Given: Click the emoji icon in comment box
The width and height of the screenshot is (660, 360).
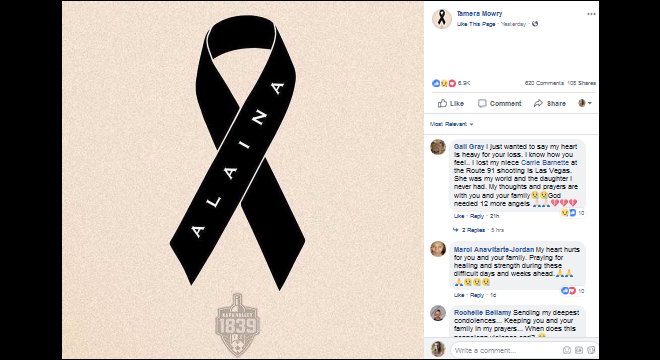Looking at the screenshot, I should pos(567,350).
